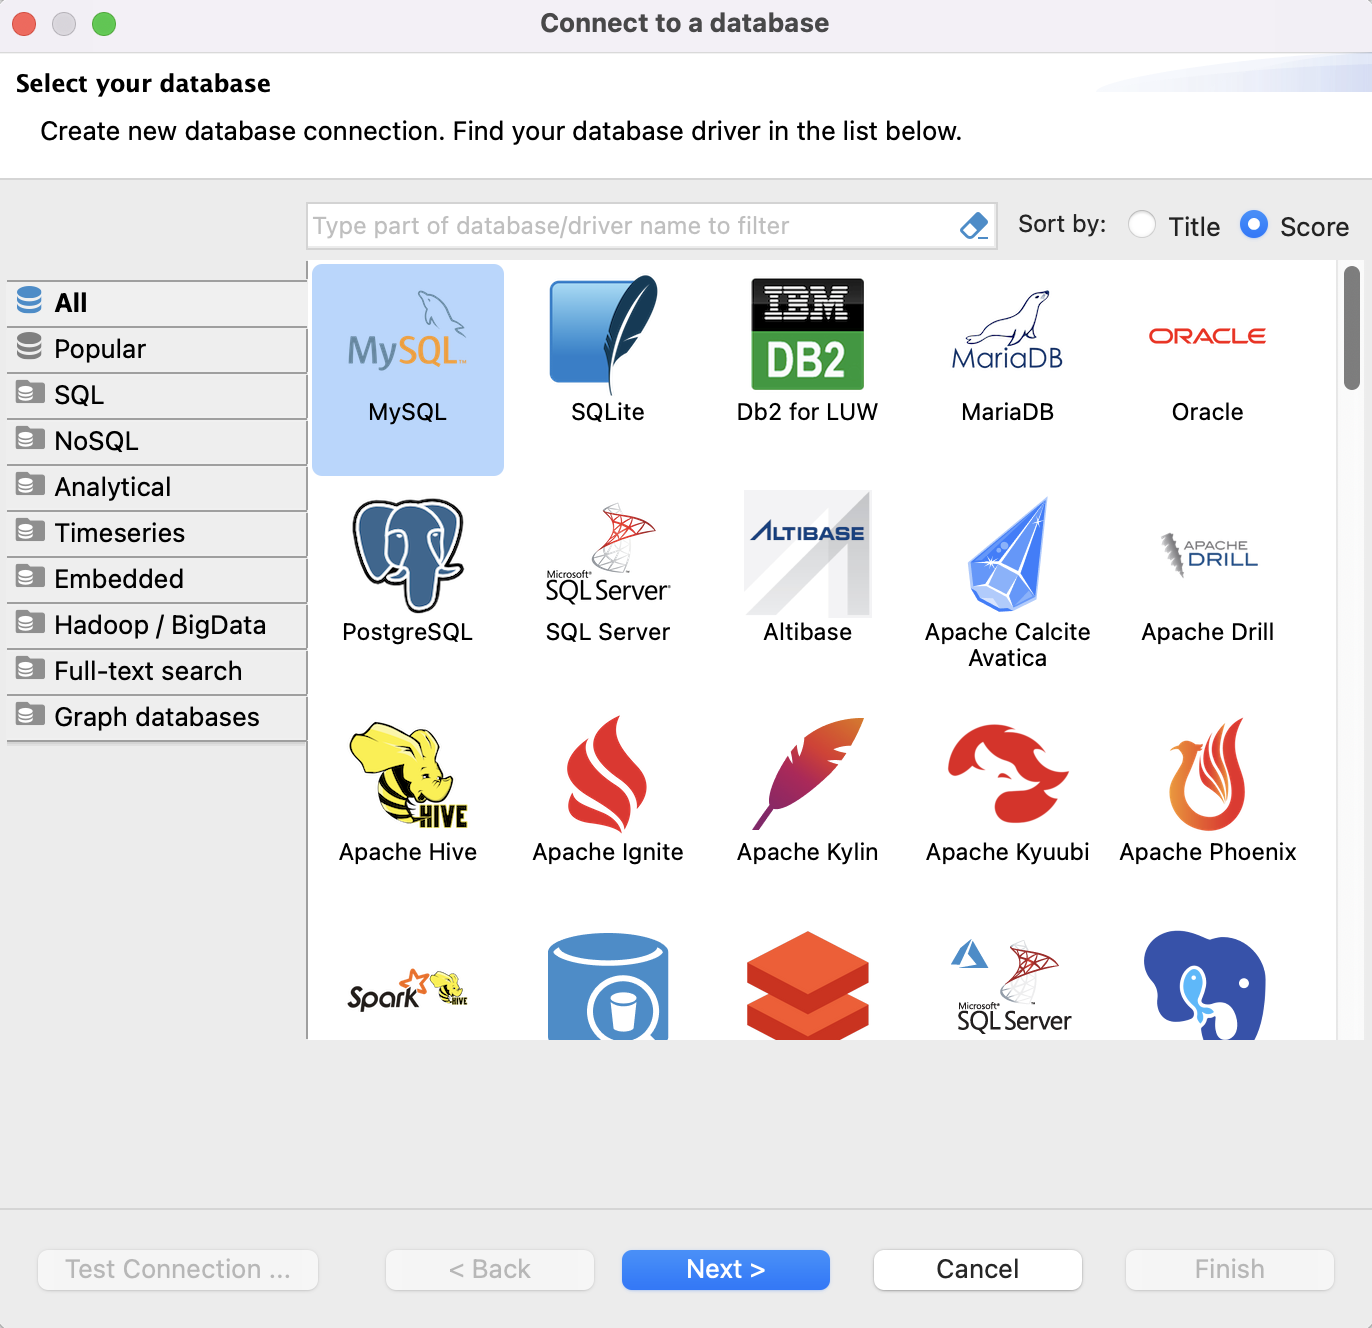This screenshot has width=1372, height=1328.
Task: Select the Oracle database driver
Action: coord(1207,338)
